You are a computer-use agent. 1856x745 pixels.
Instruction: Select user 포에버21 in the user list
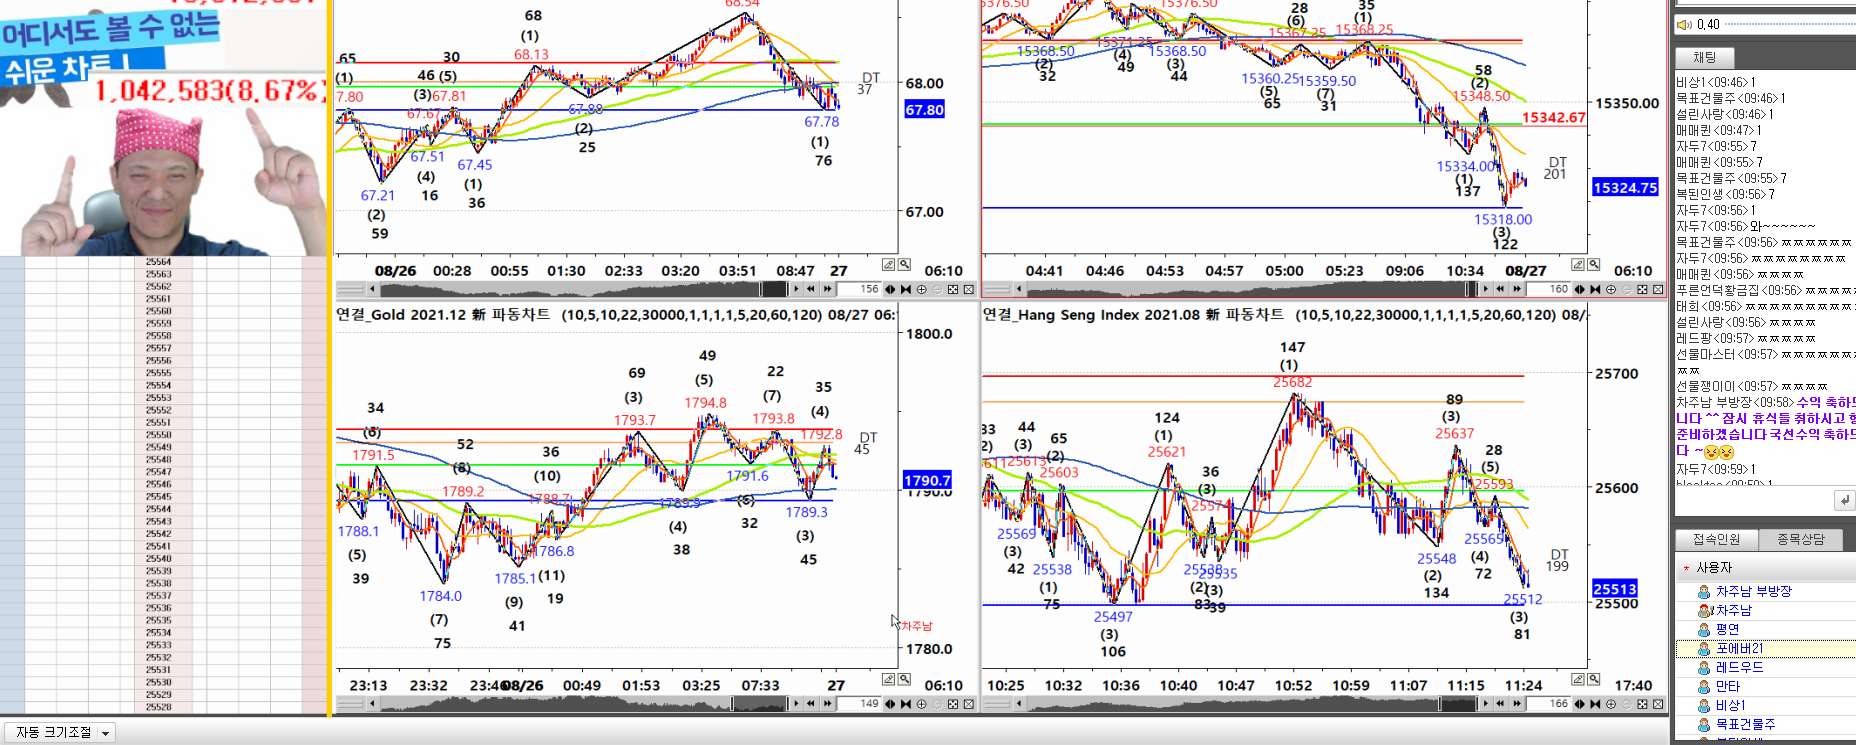tap(1739, 648)
